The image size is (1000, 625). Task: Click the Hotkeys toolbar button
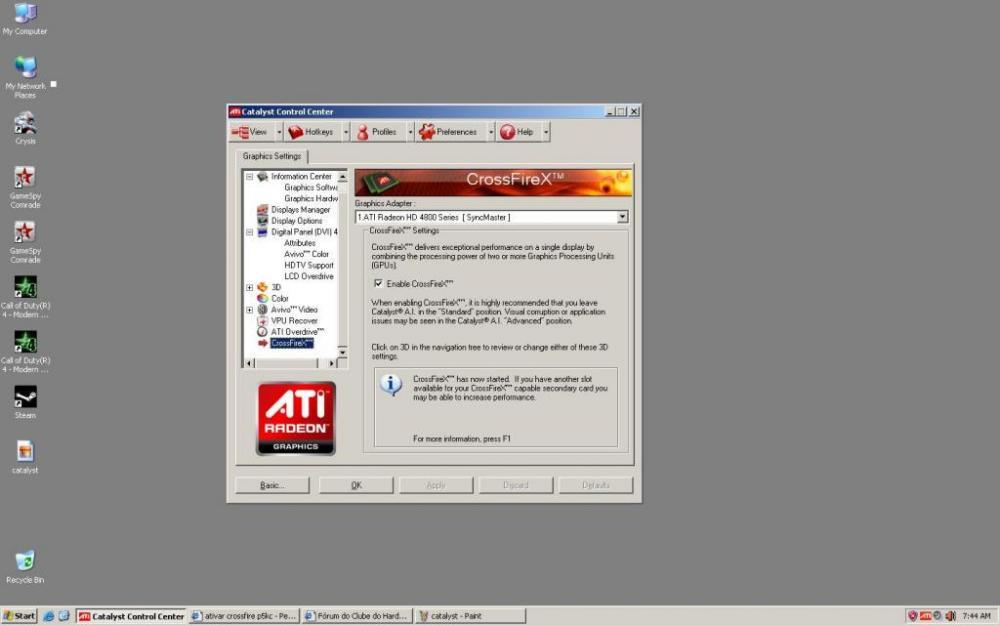(x=312, y=132)
